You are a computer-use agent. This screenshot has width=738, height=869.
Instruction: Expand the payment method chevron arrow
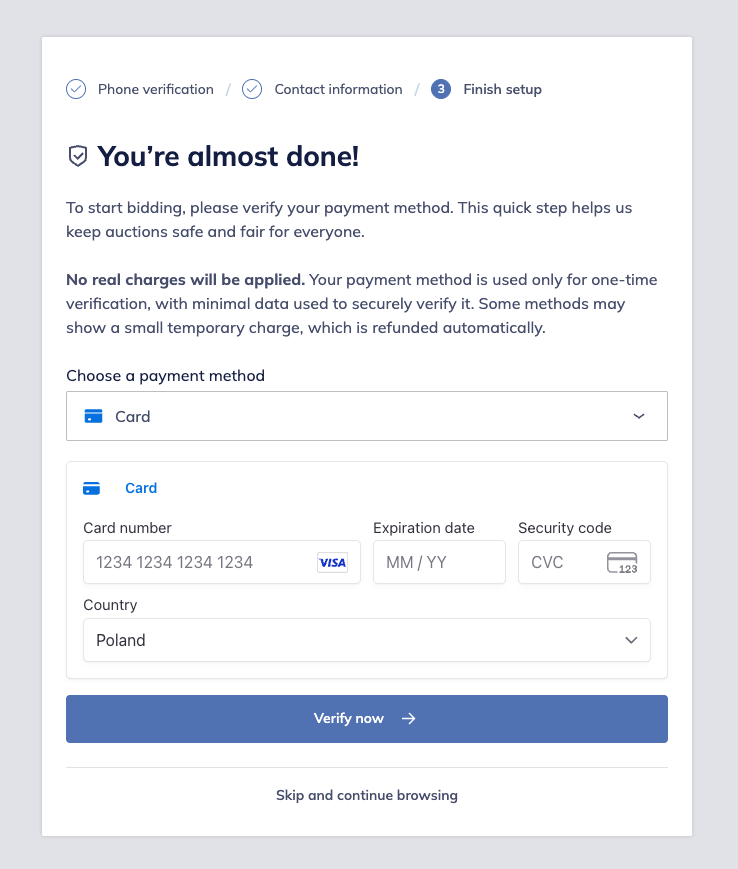tap(639, 416)
